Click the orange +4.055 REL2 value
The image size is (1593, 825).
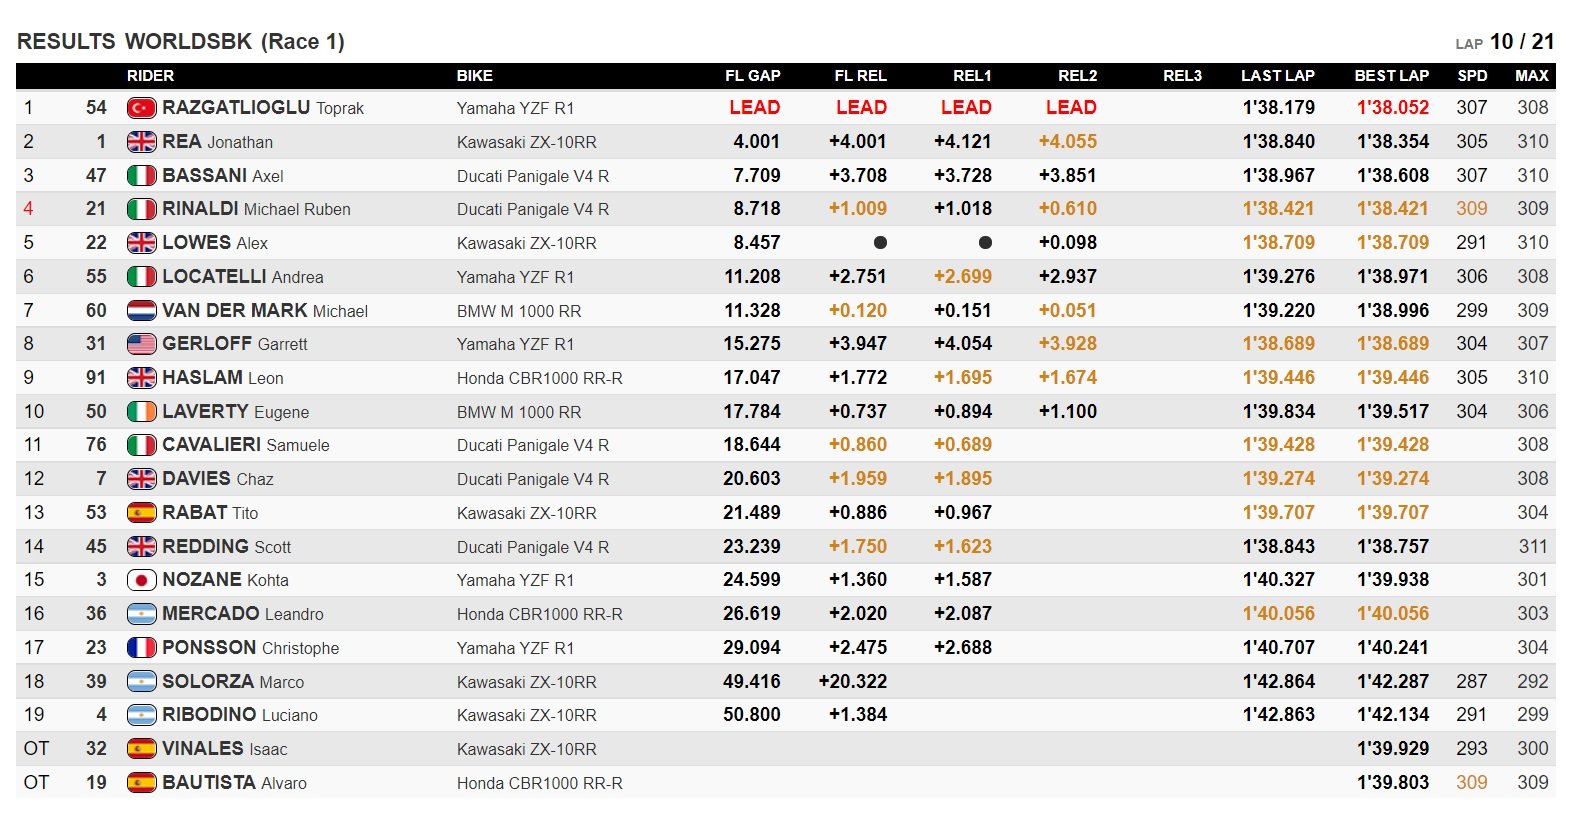click(x=1068, y=142)
